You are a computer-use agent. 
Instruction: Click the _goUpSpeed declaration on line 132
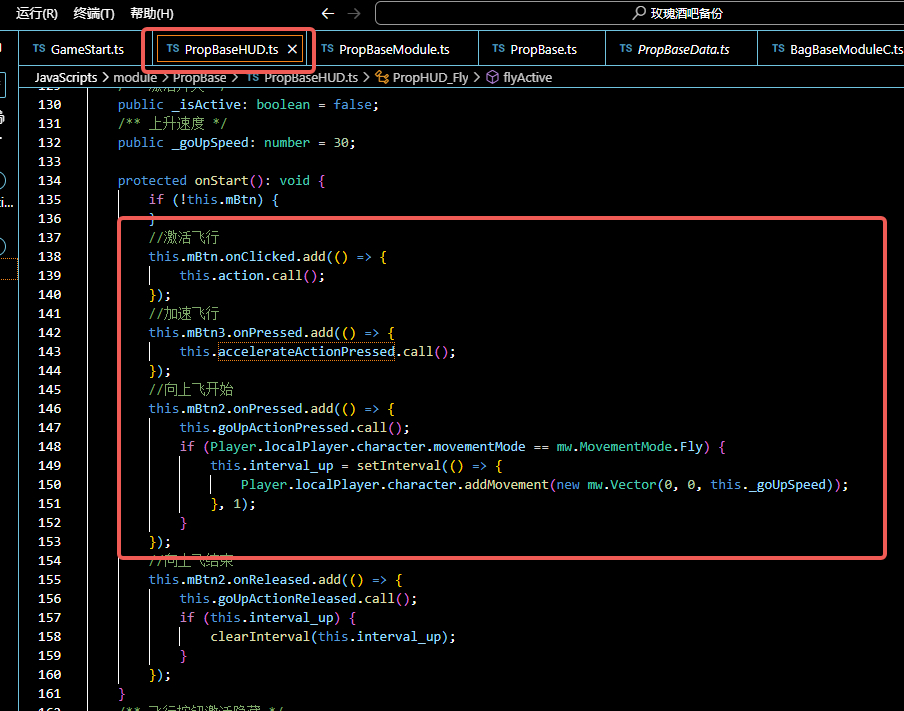pos(210,142)
